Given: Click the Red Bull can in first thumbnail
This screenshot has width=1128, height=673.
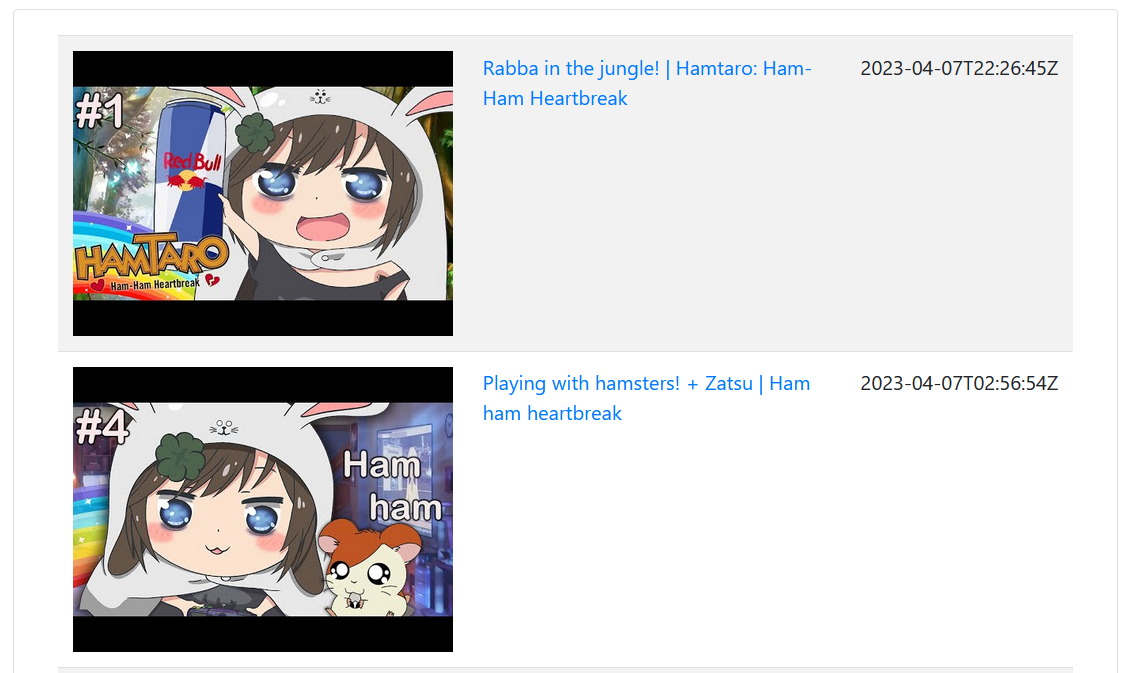Looking at the screenshot, I should pyautogui.click(x=190, y=170).
